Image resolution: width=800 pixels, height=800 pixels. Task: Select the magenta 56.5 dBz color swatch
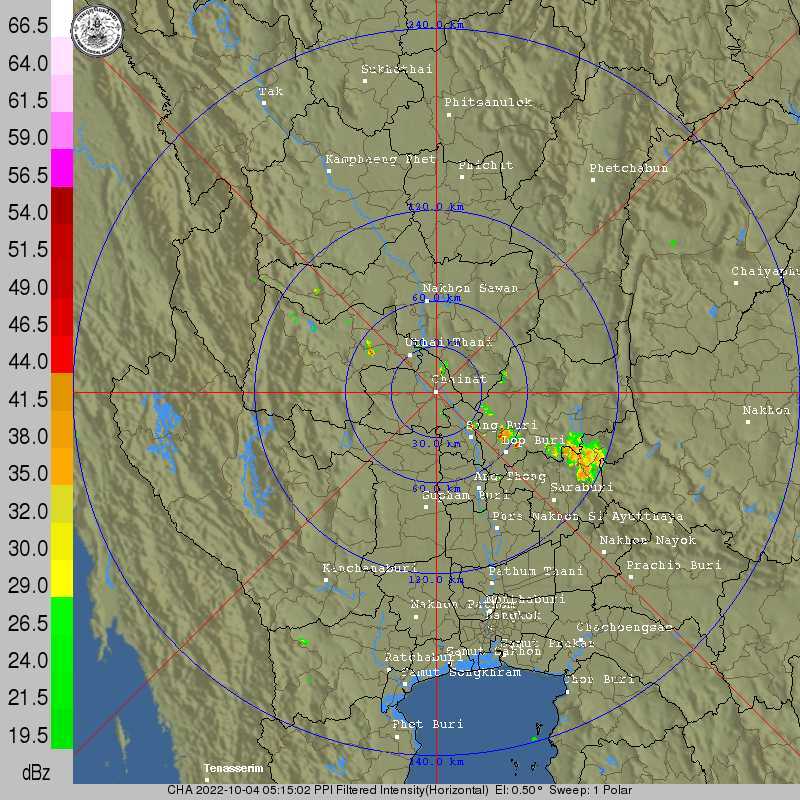coord(62,168)
